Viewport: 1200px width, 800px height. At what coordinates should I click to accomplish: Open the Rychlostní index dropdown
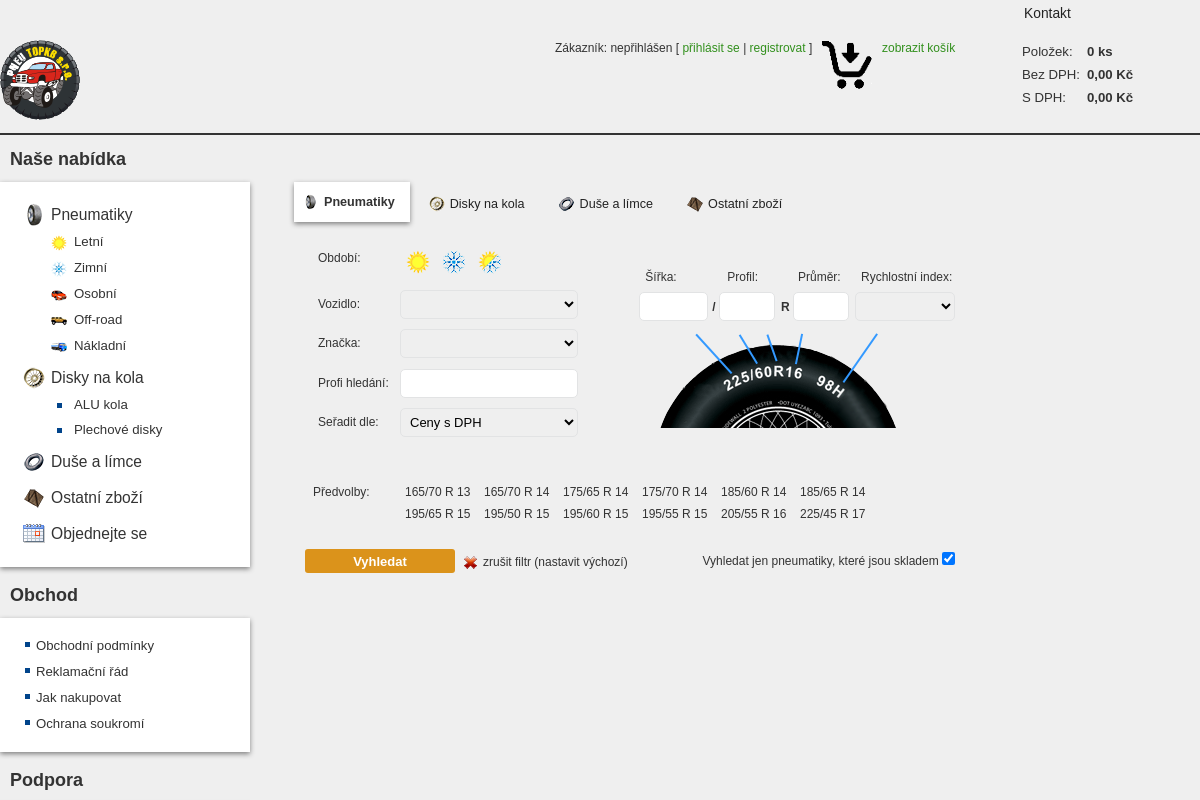point(904,306)
